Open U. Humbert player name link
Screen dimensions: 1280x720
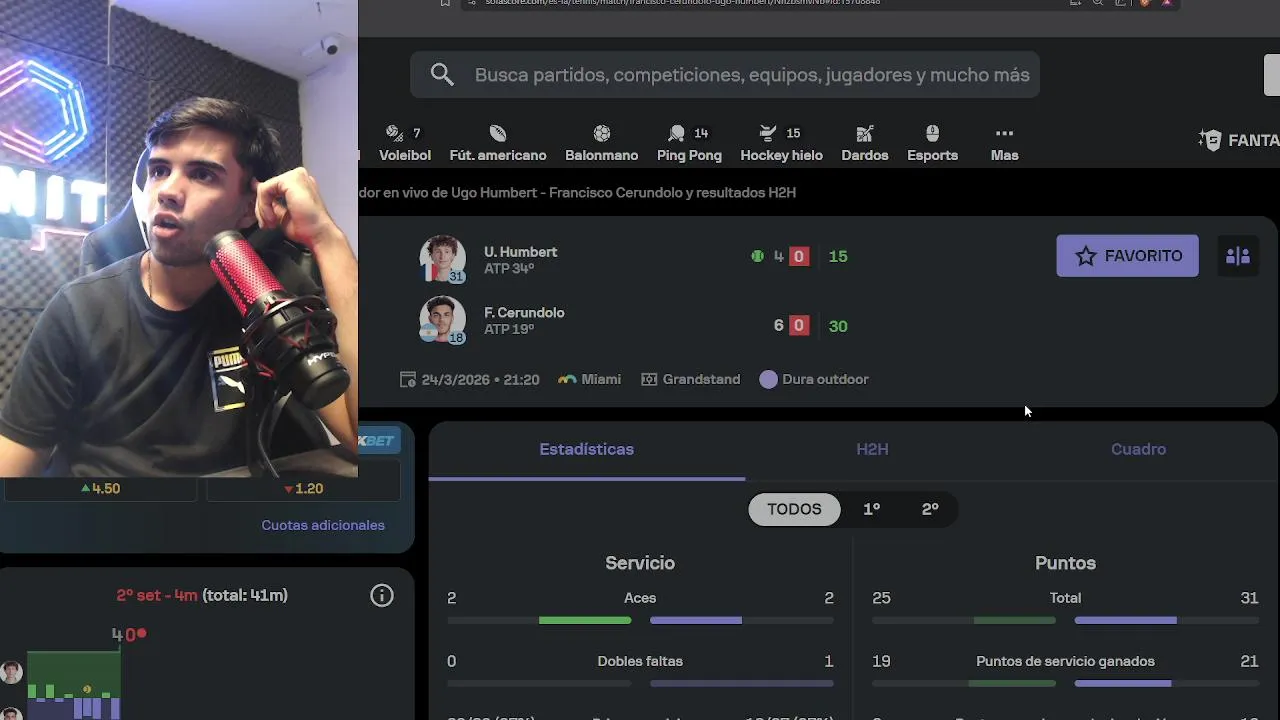click(x=520, y=252)
